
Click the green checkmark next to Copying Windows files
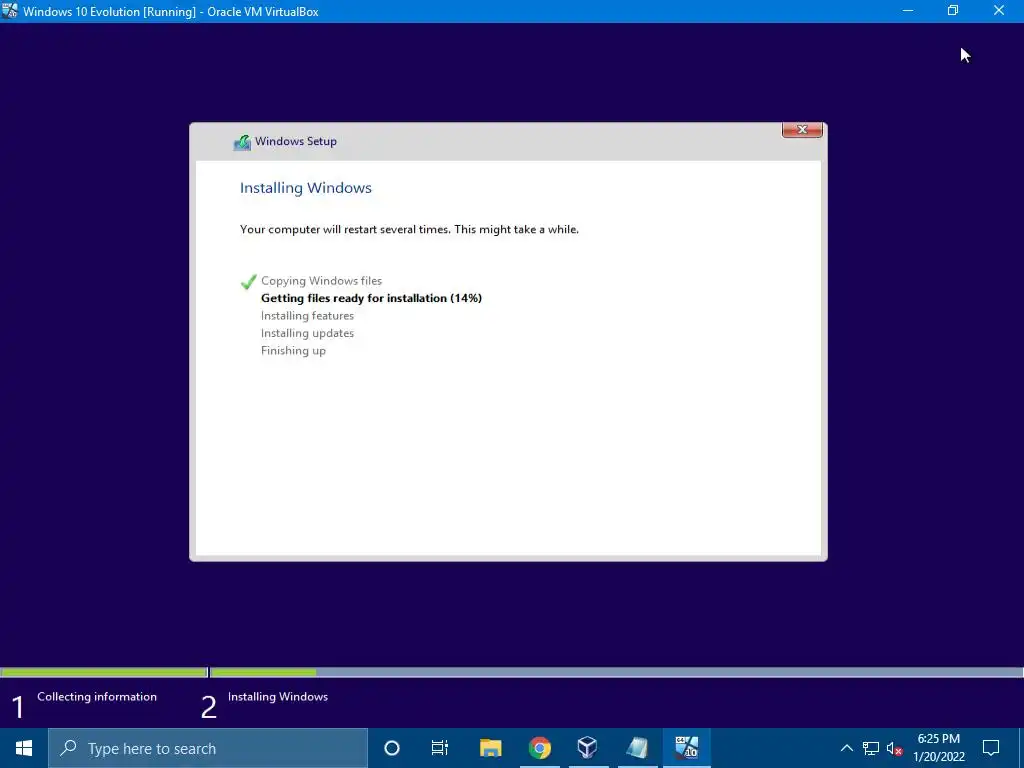pos(248,281)
